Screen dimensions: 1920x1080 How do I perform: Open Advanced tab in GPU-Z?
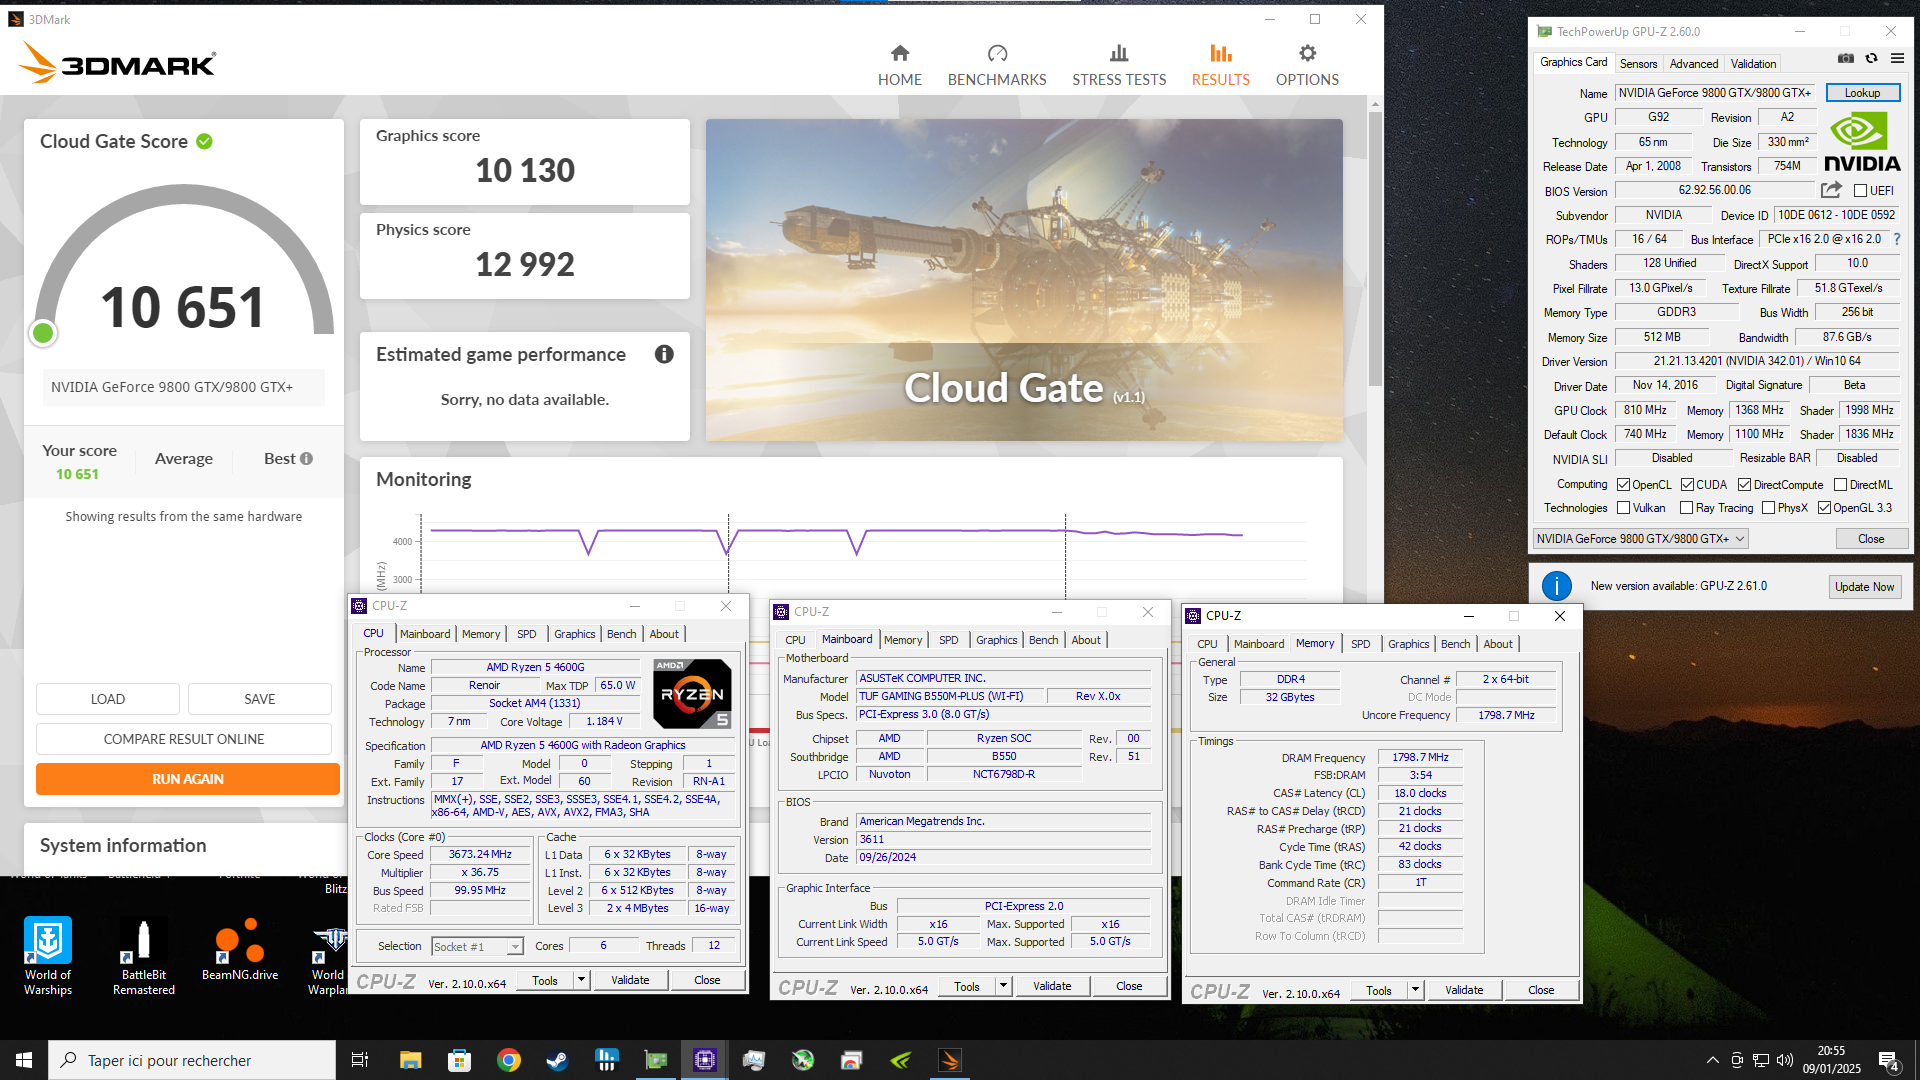pos(1694,63)
